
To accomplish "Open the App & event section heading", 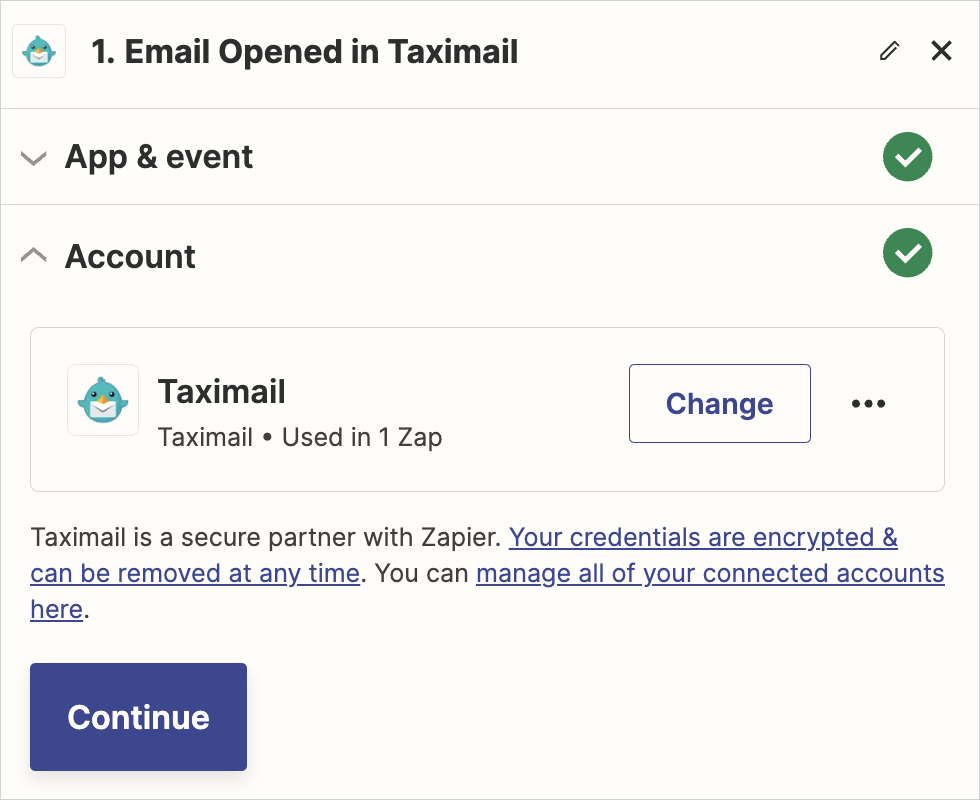I will (x=159, y=157).
